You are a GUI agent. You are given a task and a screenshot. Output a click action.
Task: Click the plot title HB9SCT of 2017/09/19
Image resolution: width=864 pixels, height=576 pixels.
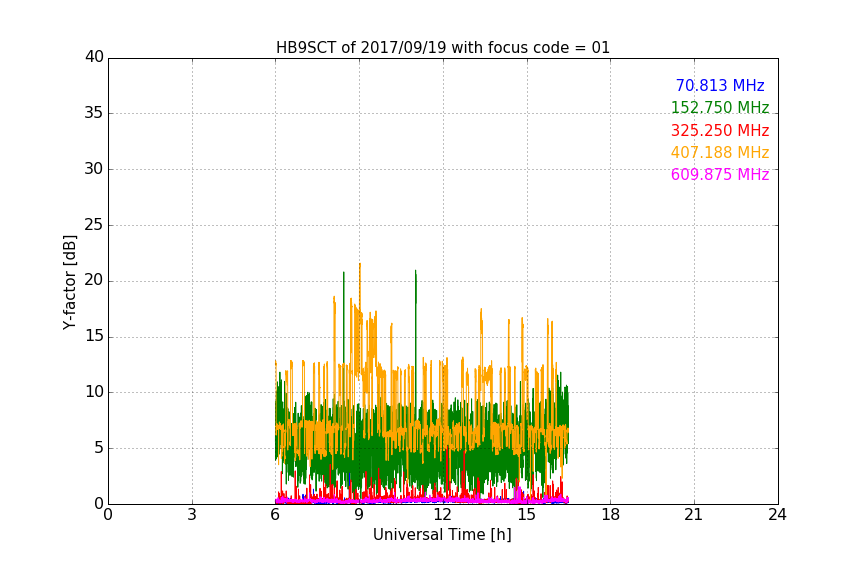[443, 48]
